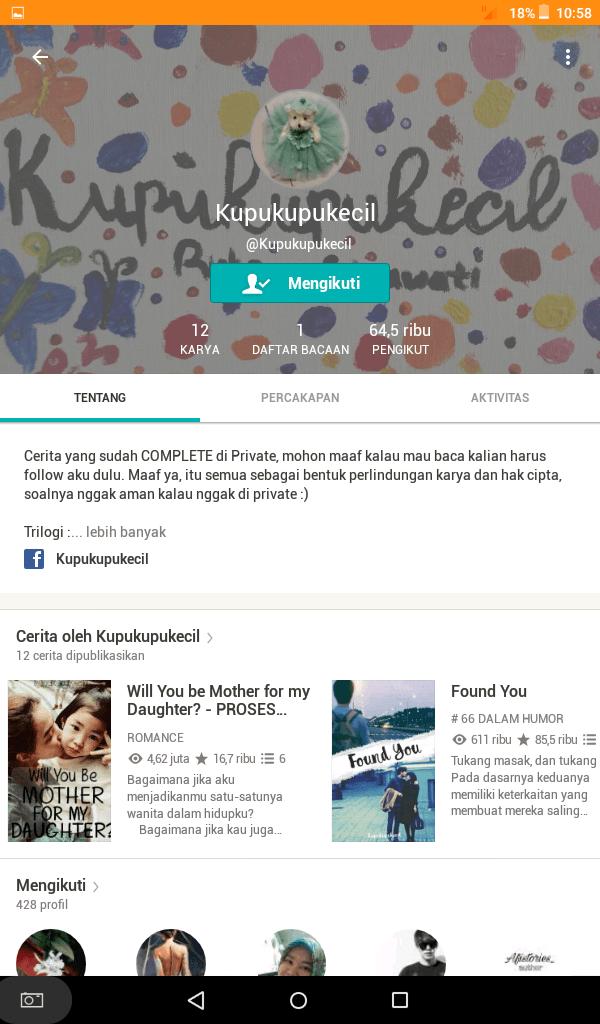The image size is (600, 1024).
Task: Expand bio with lebih banyak
Action: (126, 532)
